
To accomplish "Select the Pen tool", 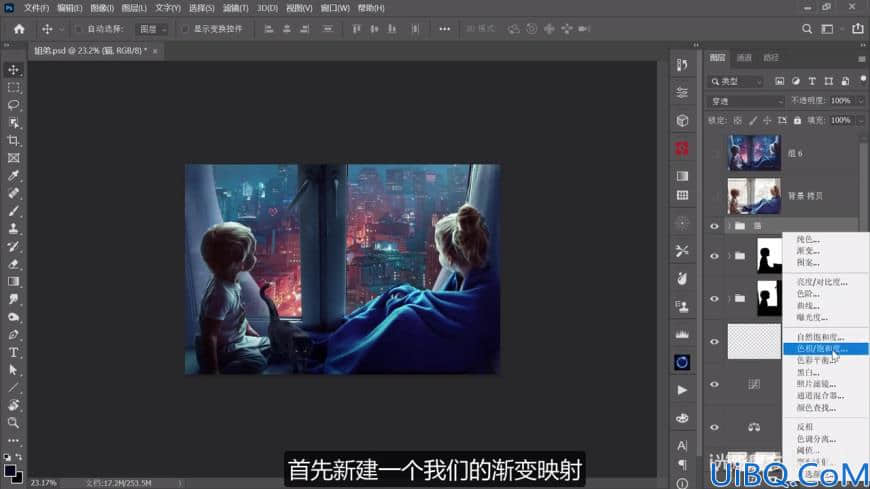I will pos(13,335).
